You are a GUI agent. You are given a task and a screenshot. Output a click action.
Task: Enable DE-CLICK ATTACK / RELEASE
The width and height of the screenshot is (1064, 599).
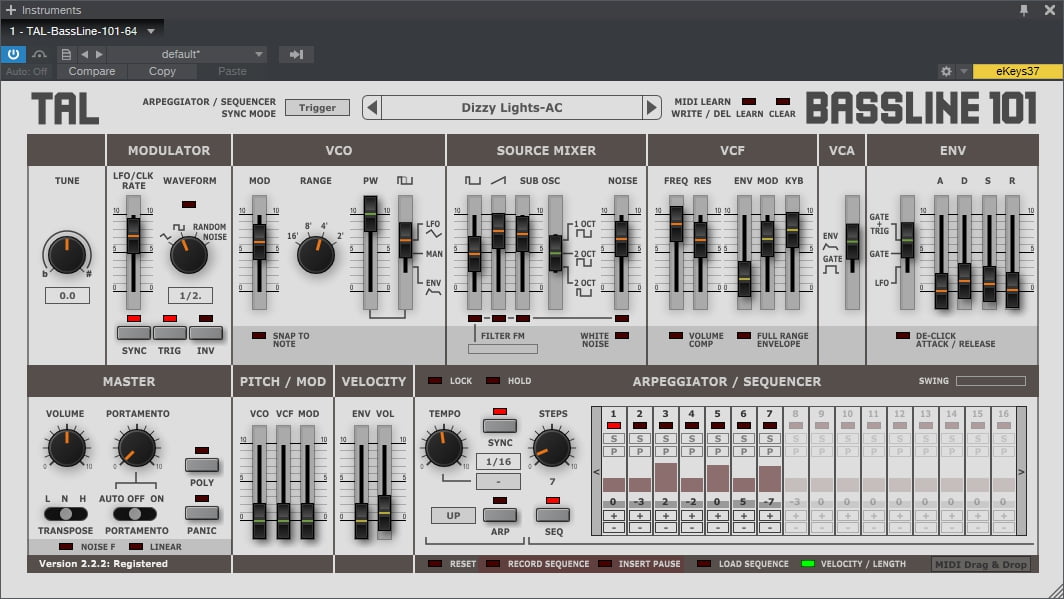[902, 336]
